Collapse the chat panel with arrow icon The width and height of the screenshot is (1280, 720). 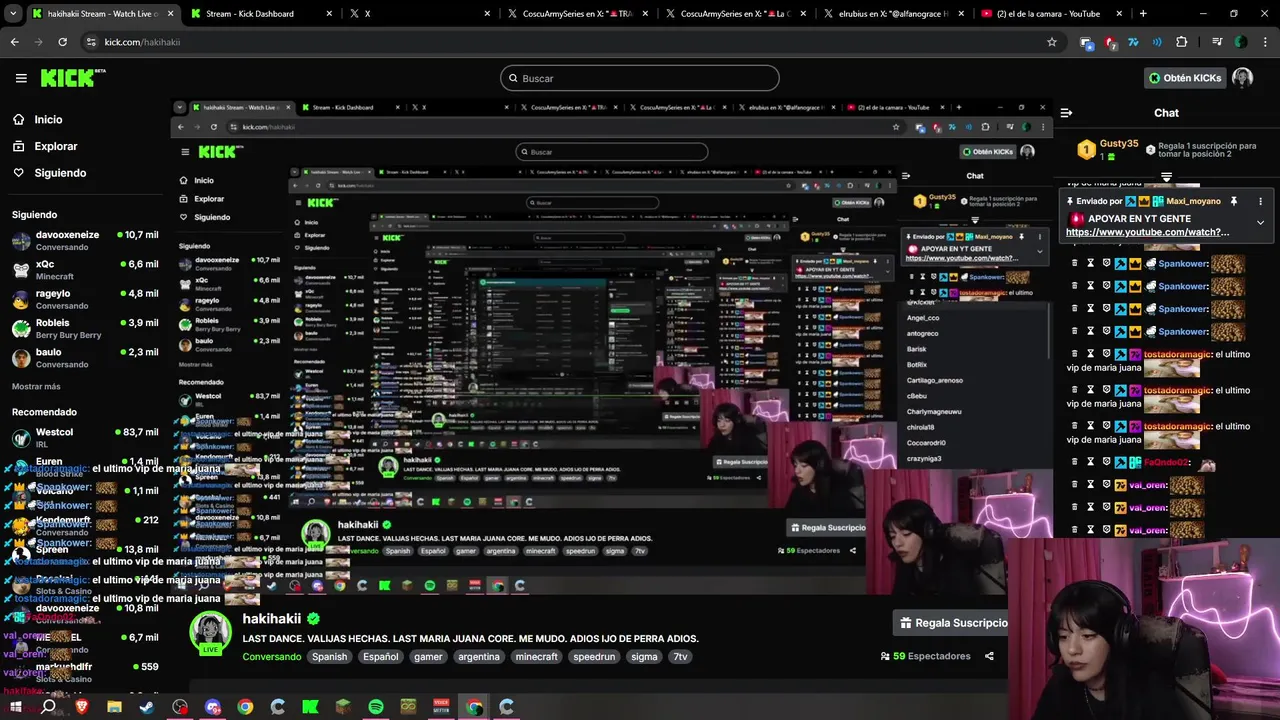(x=1066, y=113)
